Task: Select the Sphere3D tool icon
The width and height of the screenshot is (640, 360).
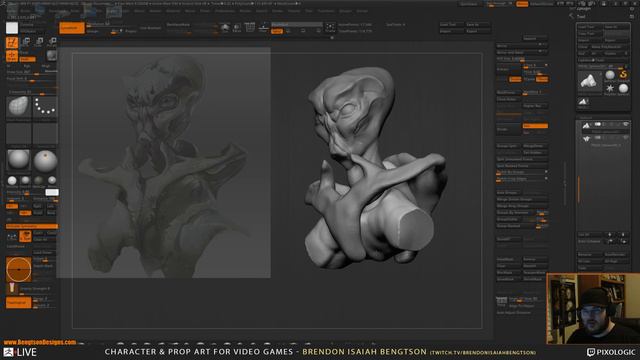Action: [623, 88]
